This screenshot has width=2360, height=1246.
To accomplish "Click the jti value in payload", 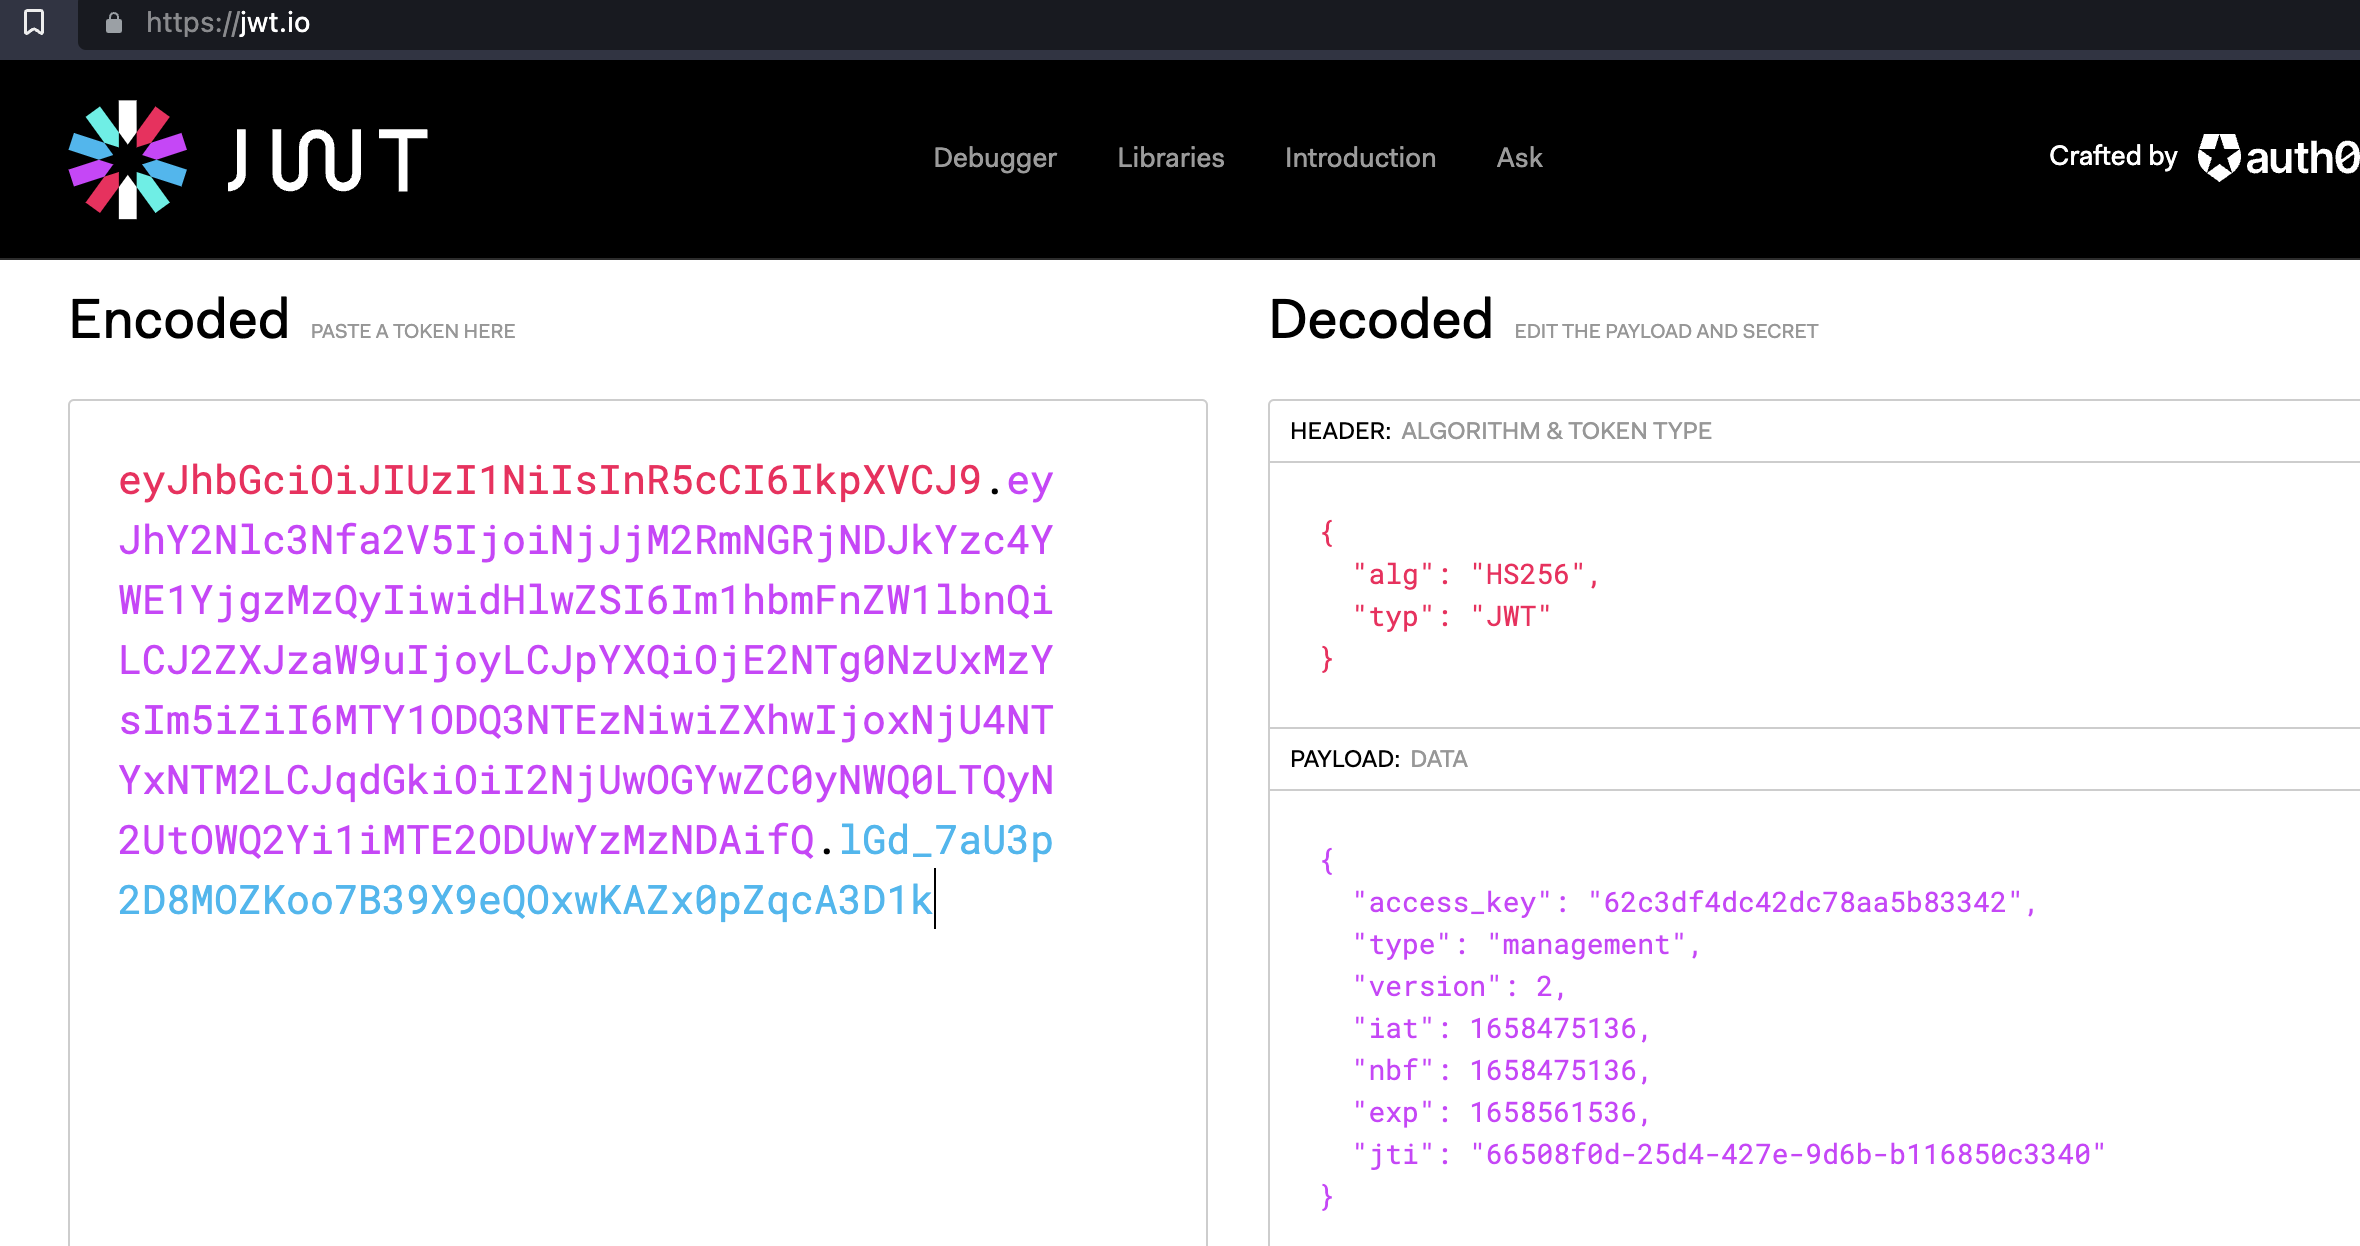I will pyautogui.click(x=1787, y=1155).
